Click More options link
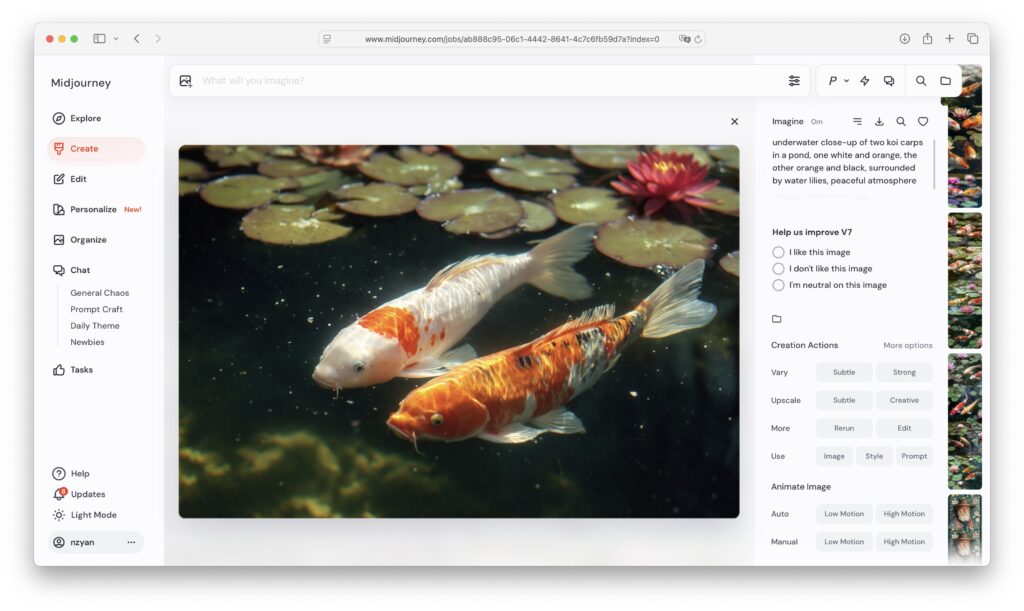 pos(908,345)
